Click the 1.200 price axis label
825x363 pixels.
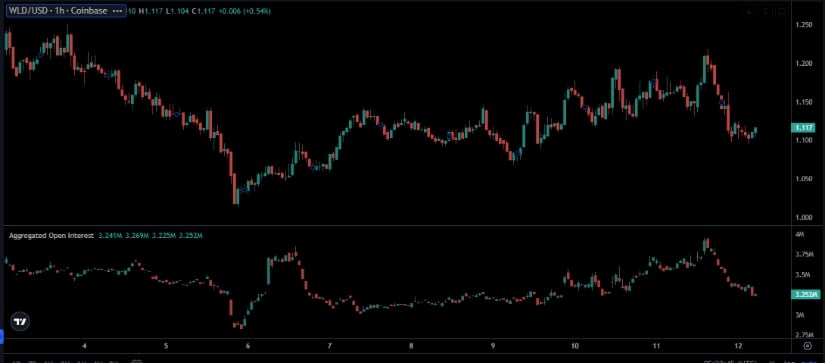click(803, 64)
